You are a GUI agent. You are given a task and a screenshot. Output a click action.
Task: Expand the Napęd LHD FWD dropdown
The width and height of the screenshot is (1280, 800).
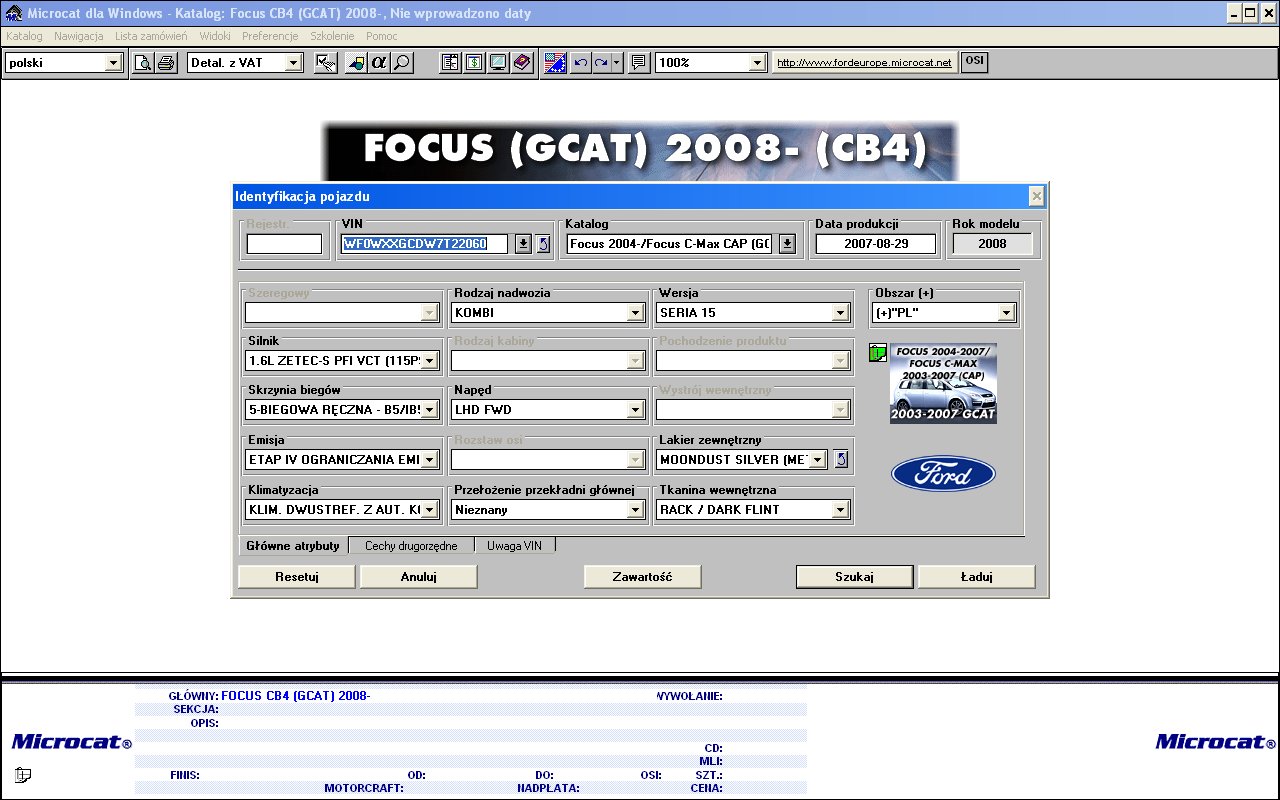[x=635, y=409]
